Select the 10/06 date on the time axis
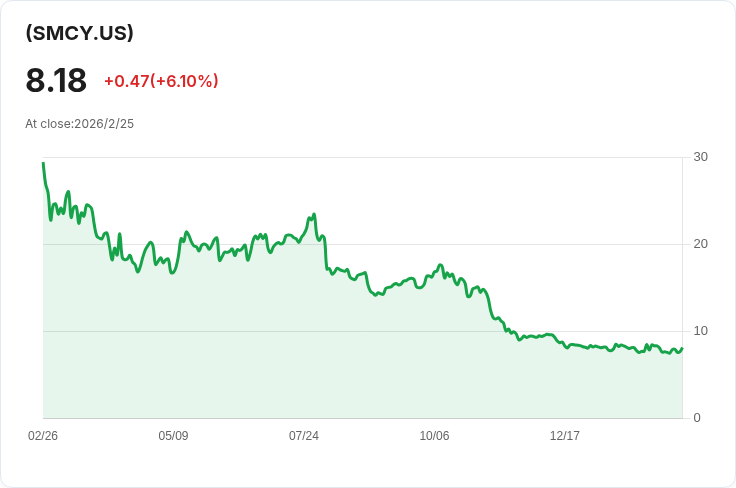Screen dimensions: 736x488 (434, 436)
